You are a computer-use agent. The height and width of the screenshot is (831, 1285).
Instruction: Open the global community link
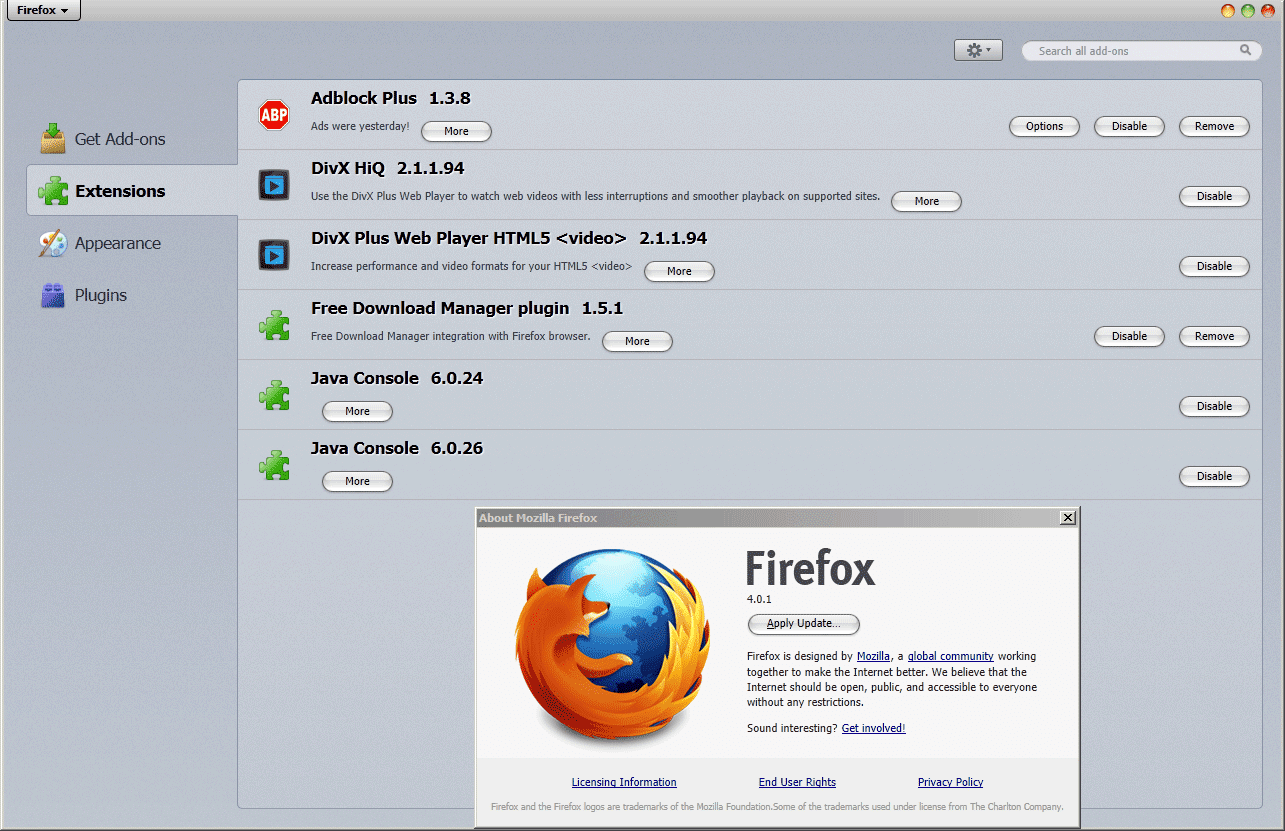950,656
